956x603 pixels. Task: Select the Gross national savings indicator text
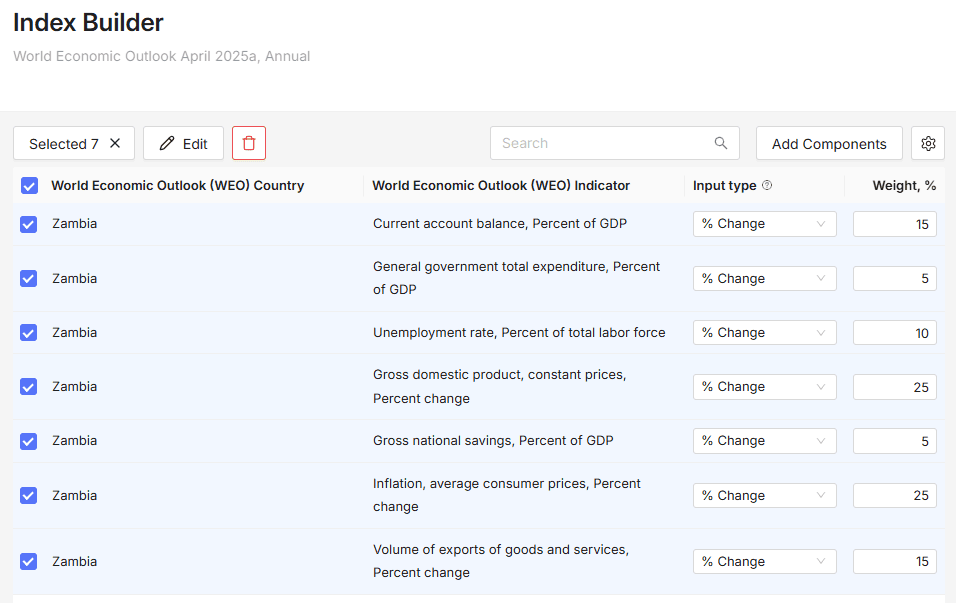[x=493, y=441]
